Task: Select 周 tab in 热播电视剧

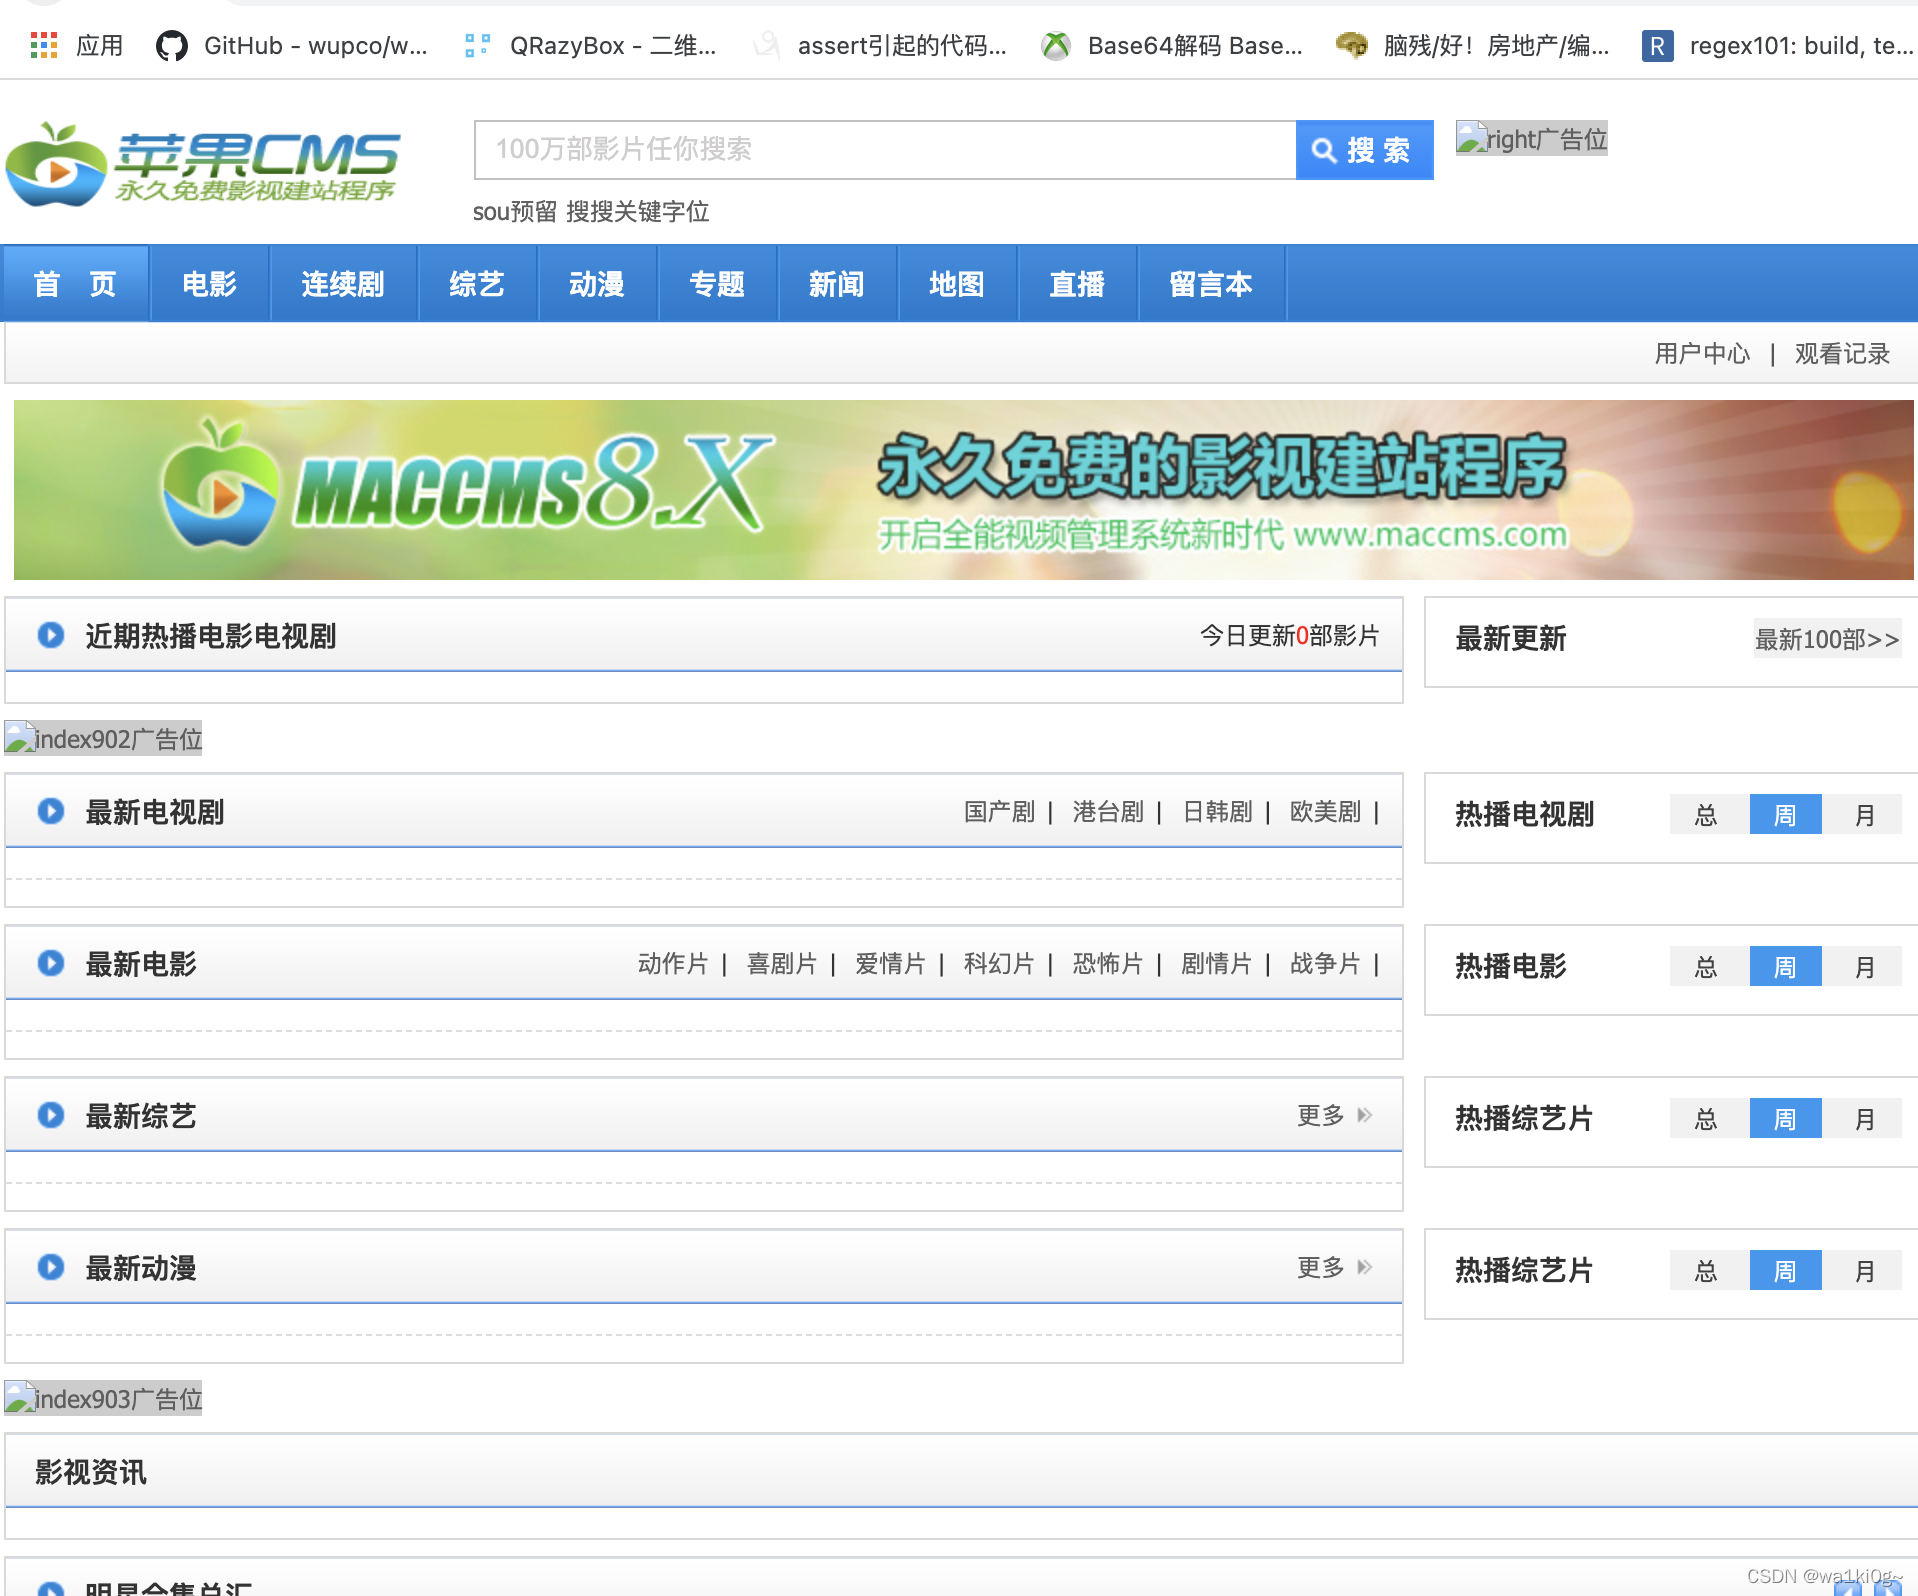Action: (x=1785, y=815)
